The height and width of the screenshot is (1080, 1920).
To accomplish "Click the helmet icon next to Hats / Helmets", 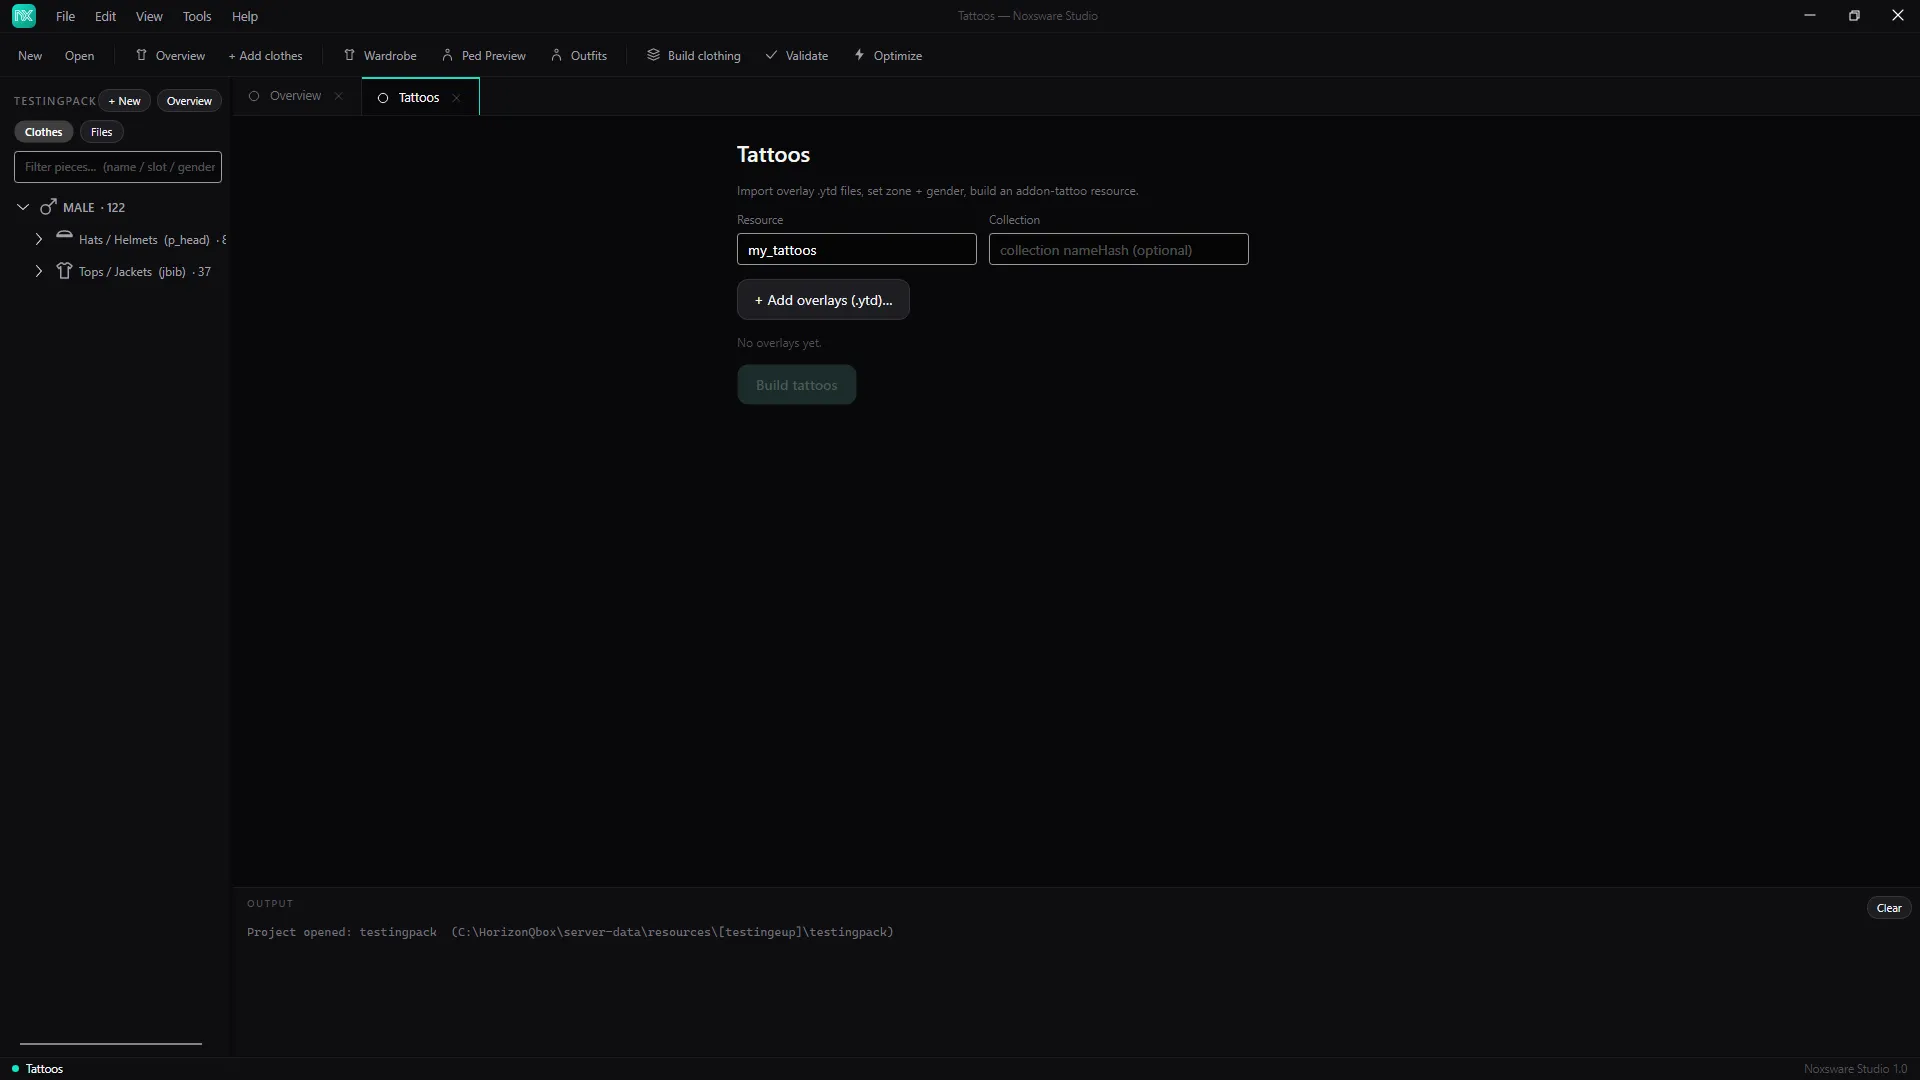I will (64, 236).
